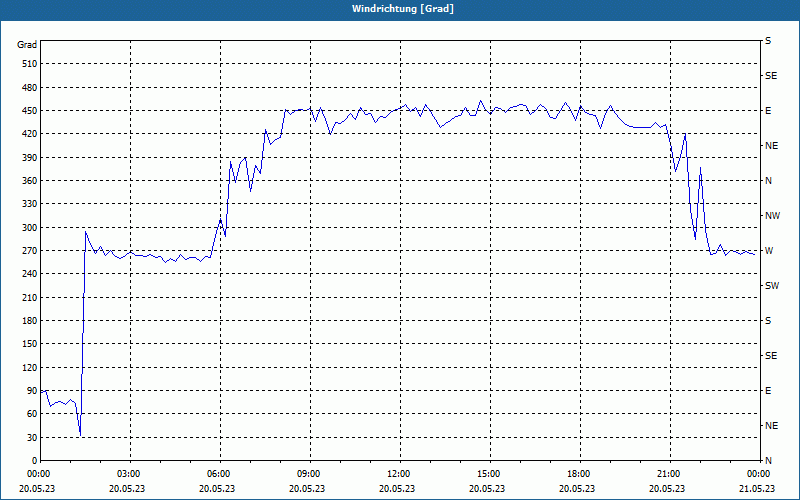Select the 480 y-axis value
The height and width of the screenshot is (500, 800).
click(30, 88)
